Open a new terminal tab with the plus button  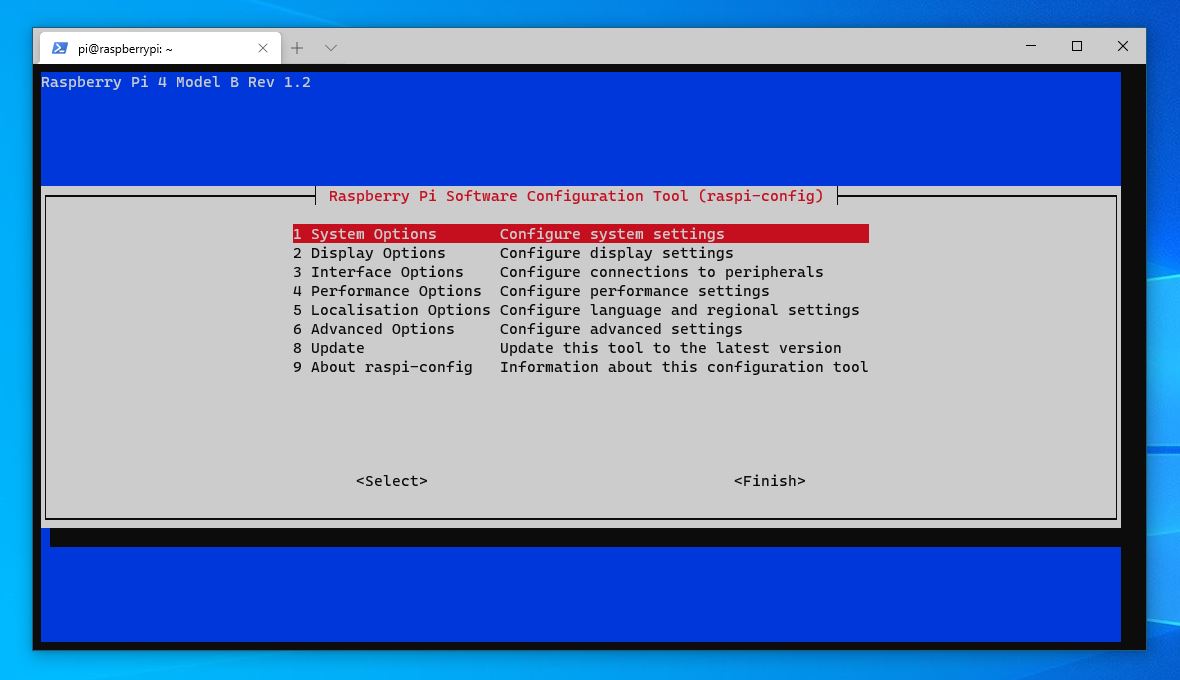coord(297,48)
